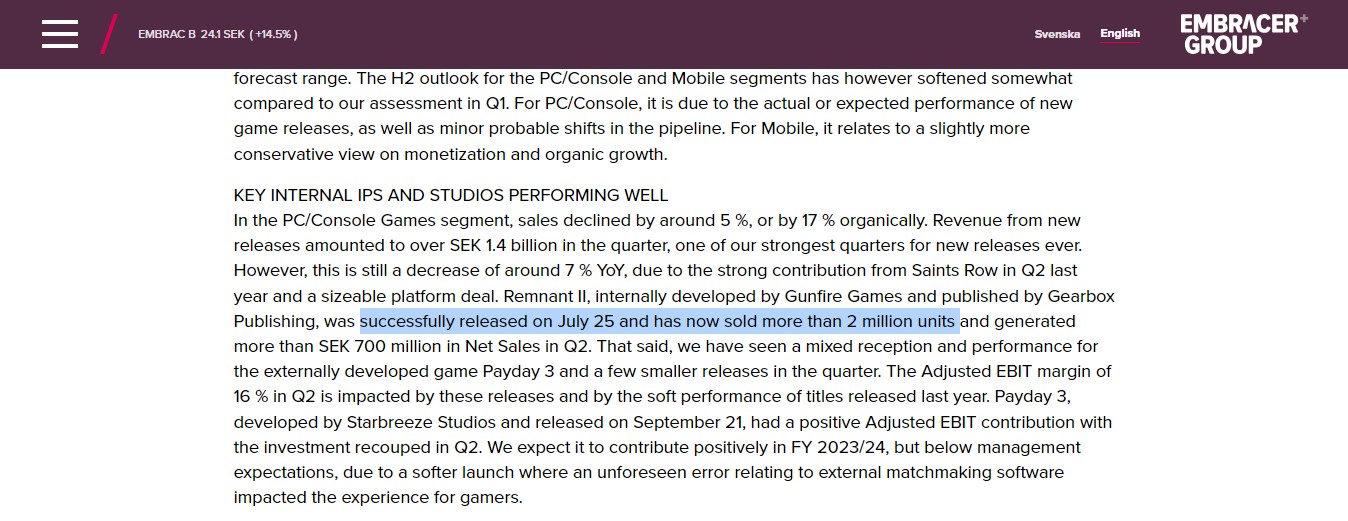Switch the site language to Svenska
The image size is (1348, 521).
[1057, 34]
